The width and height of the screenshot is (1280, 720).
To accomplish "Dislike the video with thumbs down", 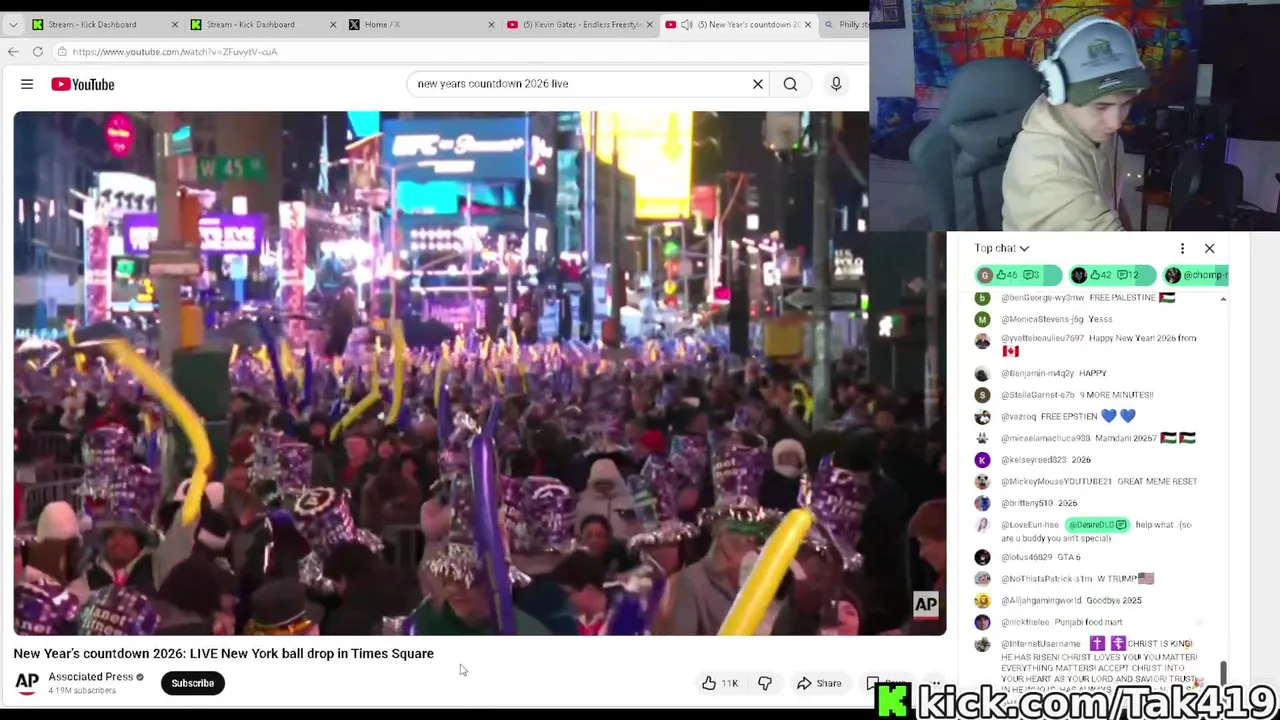I will click(765, 683).
